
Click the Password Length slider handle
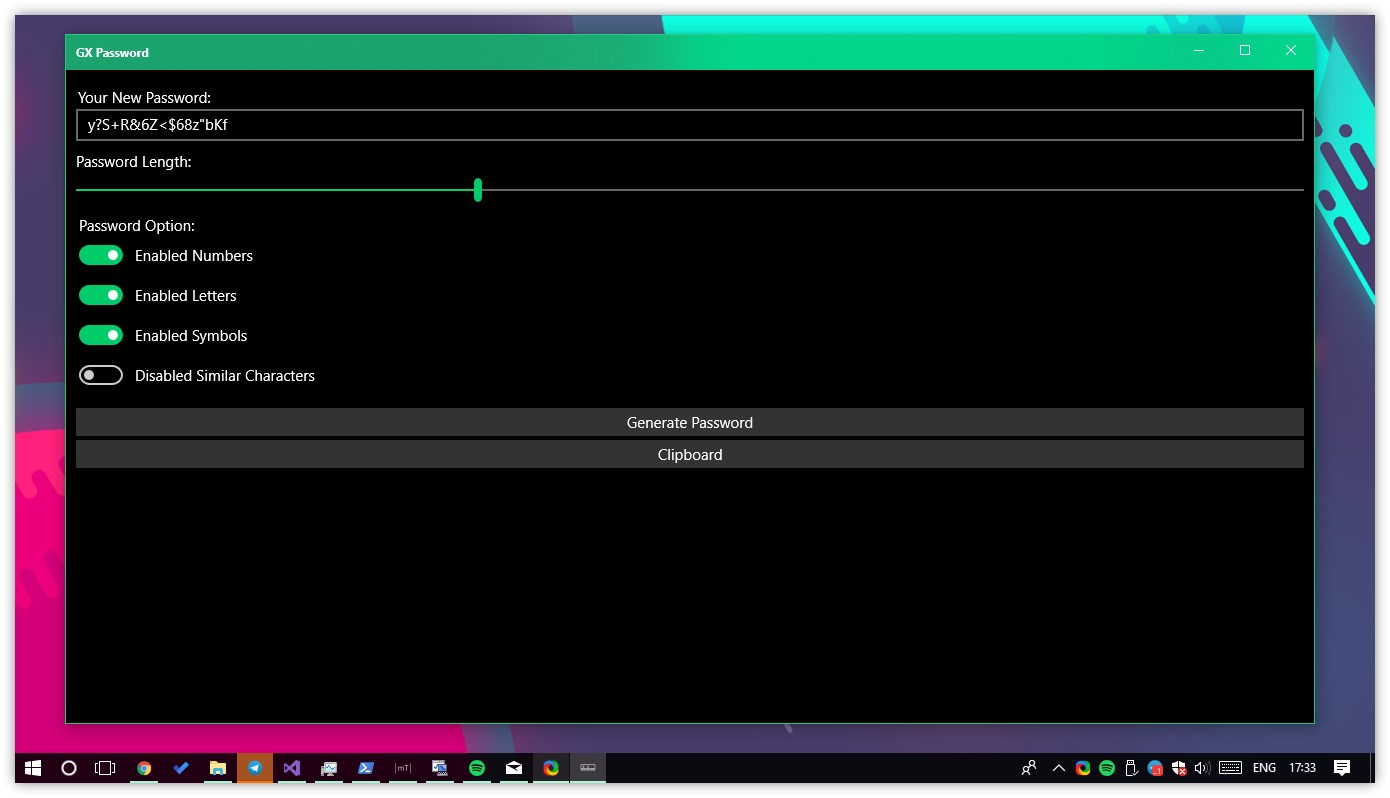478,190
